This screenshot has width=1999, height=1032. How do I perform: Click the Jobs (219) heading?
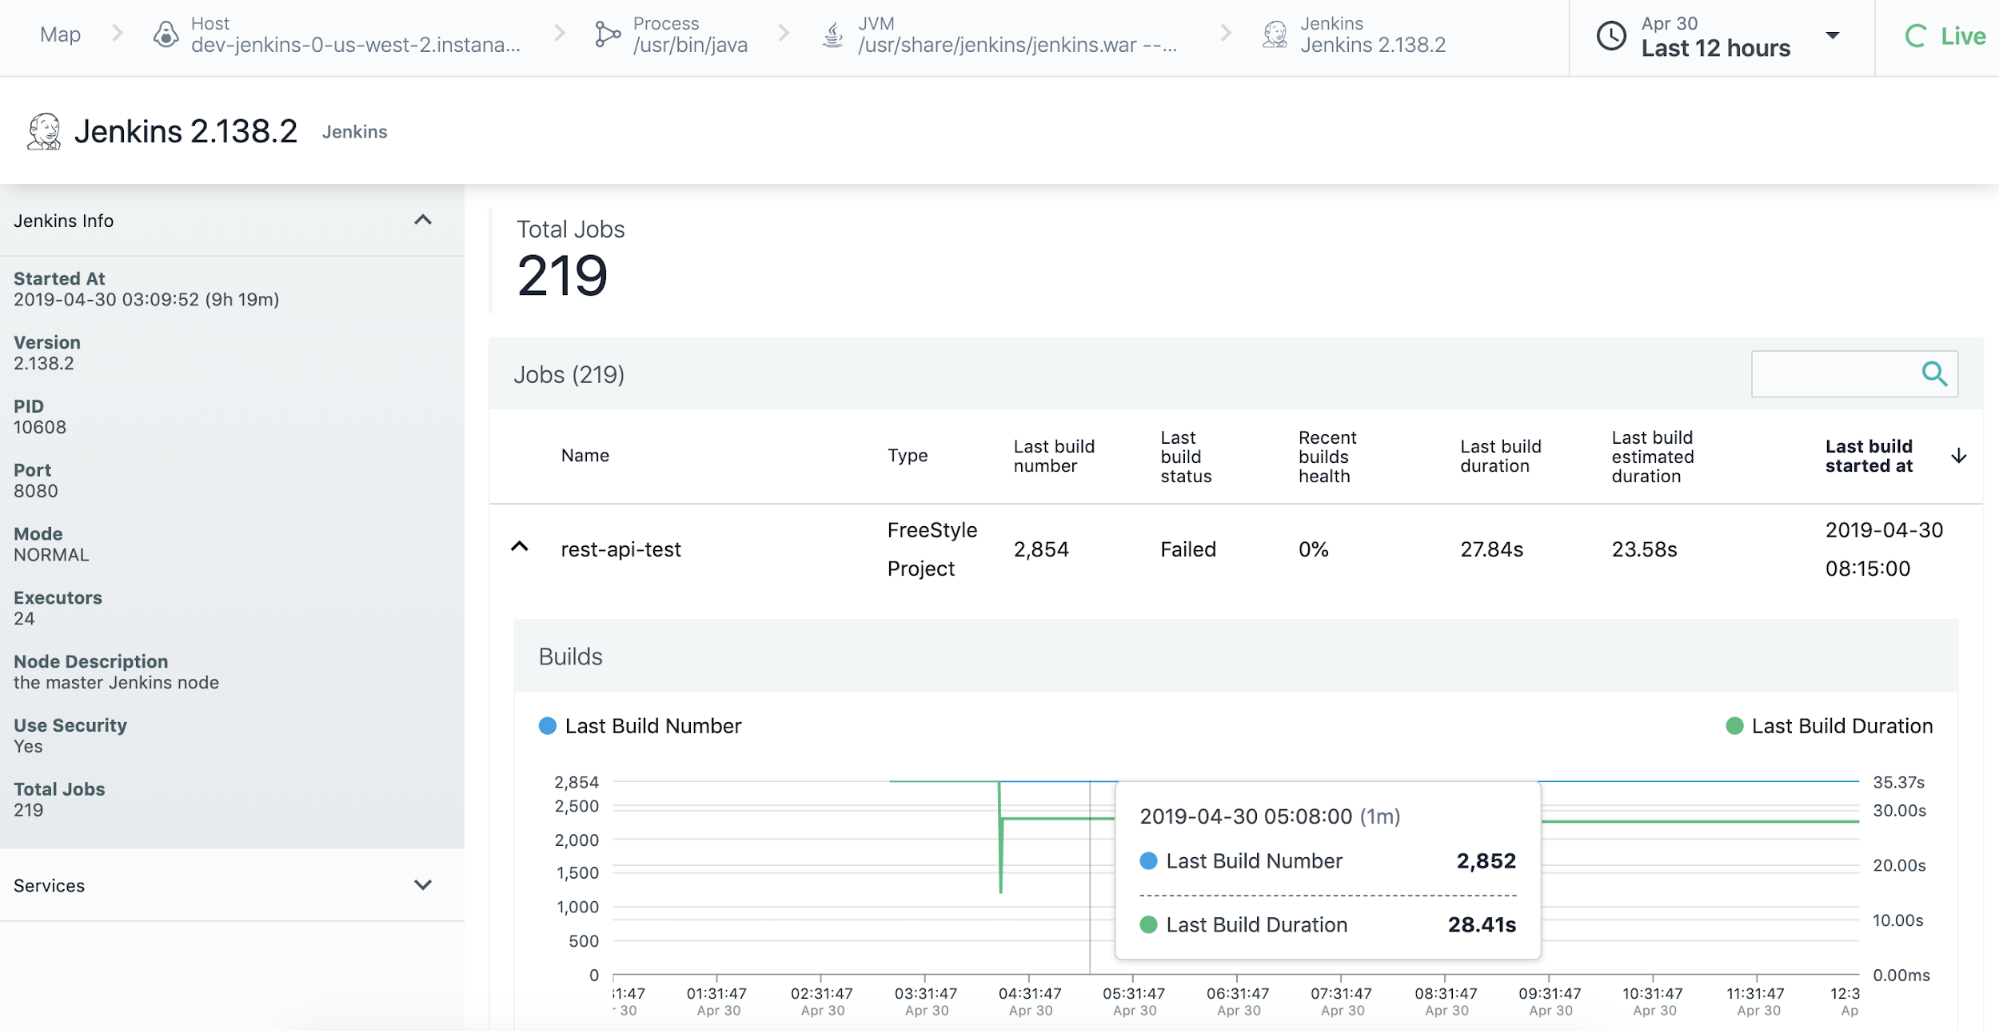(569, 375)
